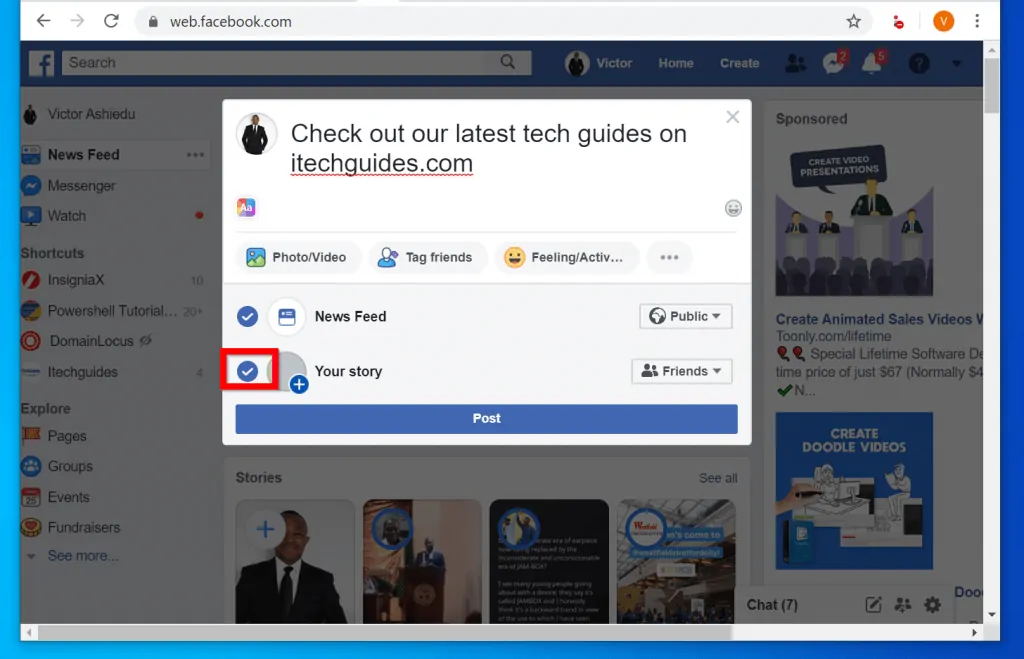
Task: Enable sharing to Your Story
Action: (x=247, y=371)
